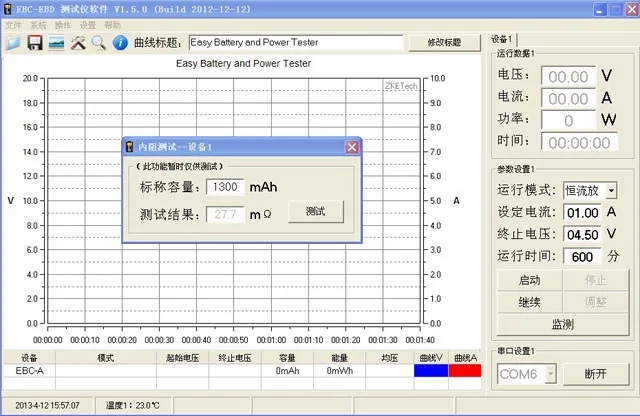
Task: Open the 帮助 menu
Action: click(x=112, y=25)
